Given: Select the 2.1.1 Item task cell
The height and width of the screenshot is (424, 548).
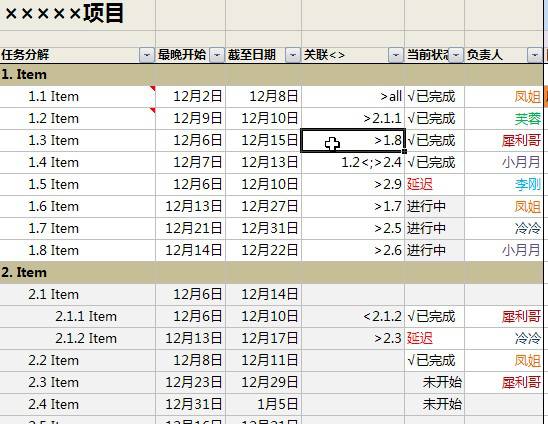Looking at the screenshot, I should tap(78, 317).
